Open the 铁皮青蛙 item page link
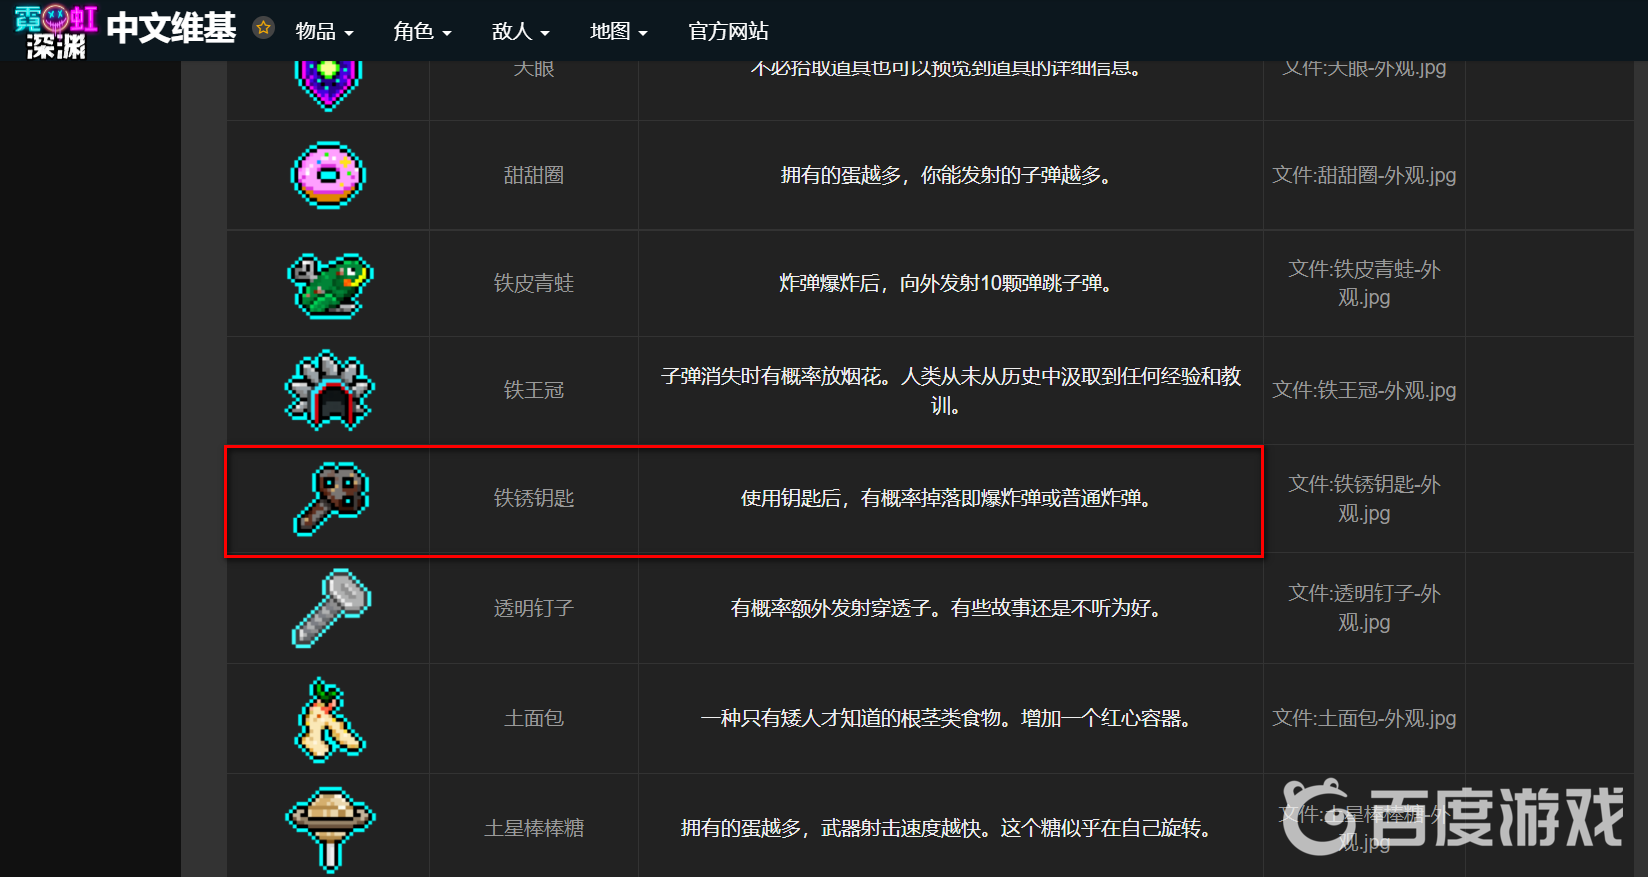The height and width of the screenshot is (877, 1648). (x=534, y=283)
